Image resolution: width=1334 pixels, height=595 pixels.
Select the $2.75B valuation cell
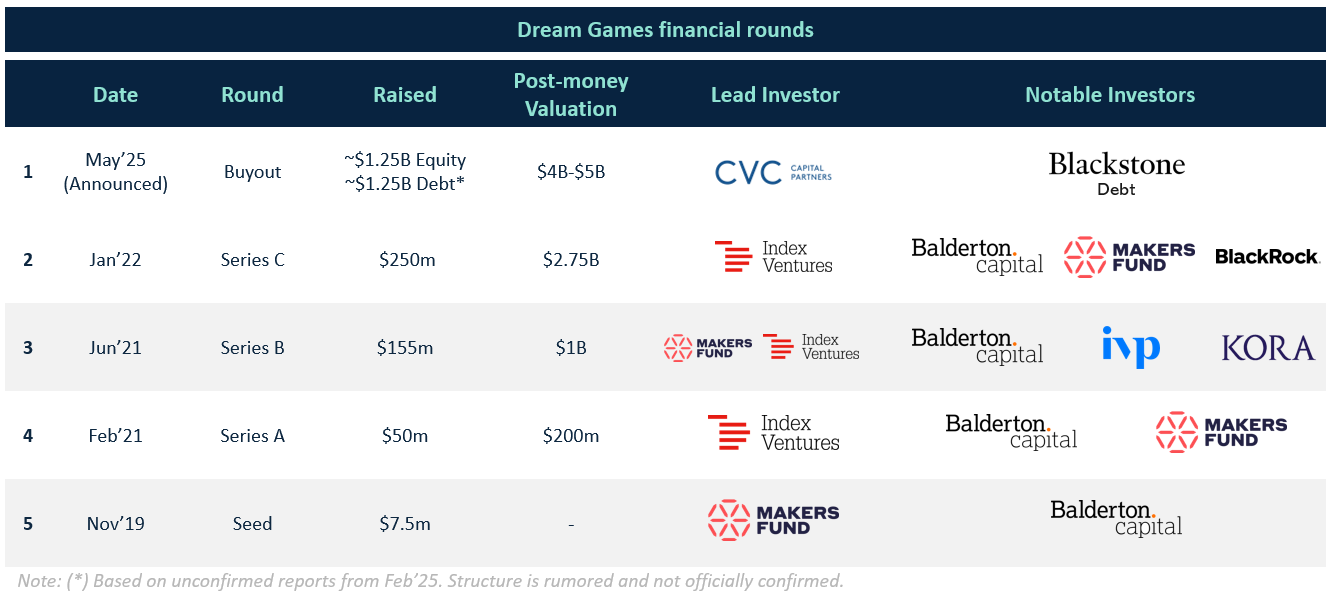(x=570, y=260)
